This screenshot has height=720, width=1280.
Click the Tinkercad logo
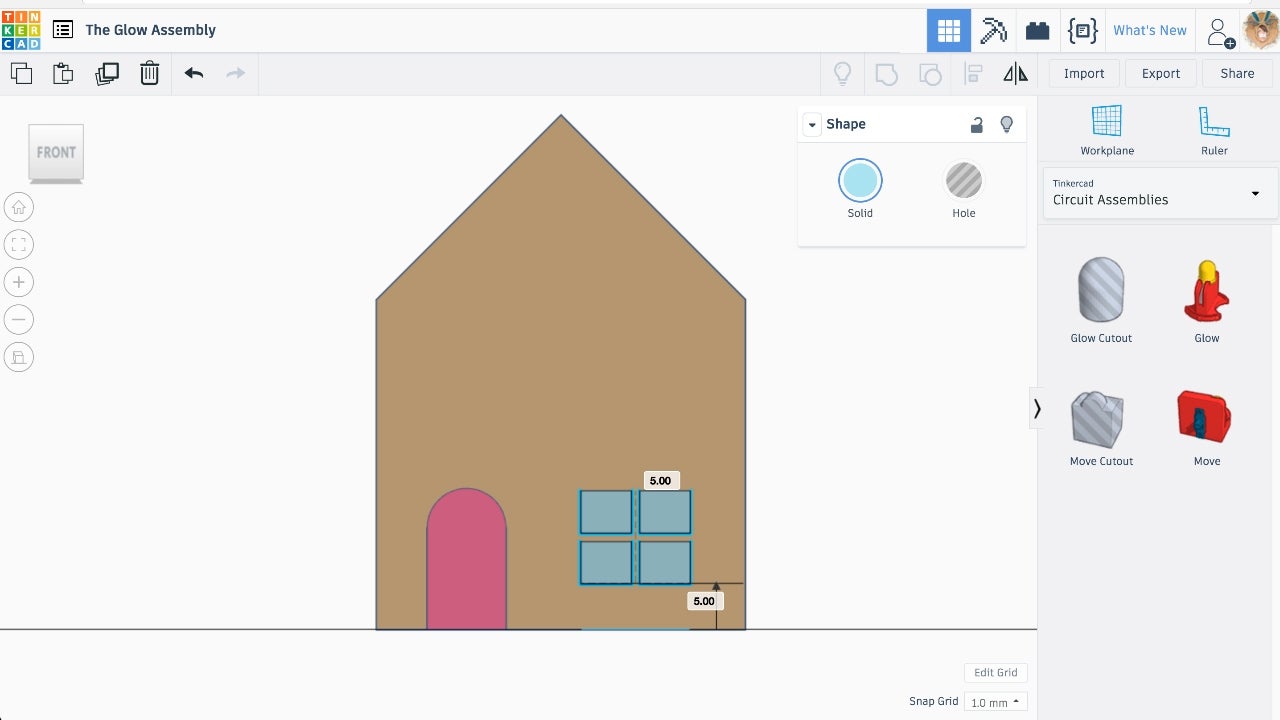(x=21, y=30)
